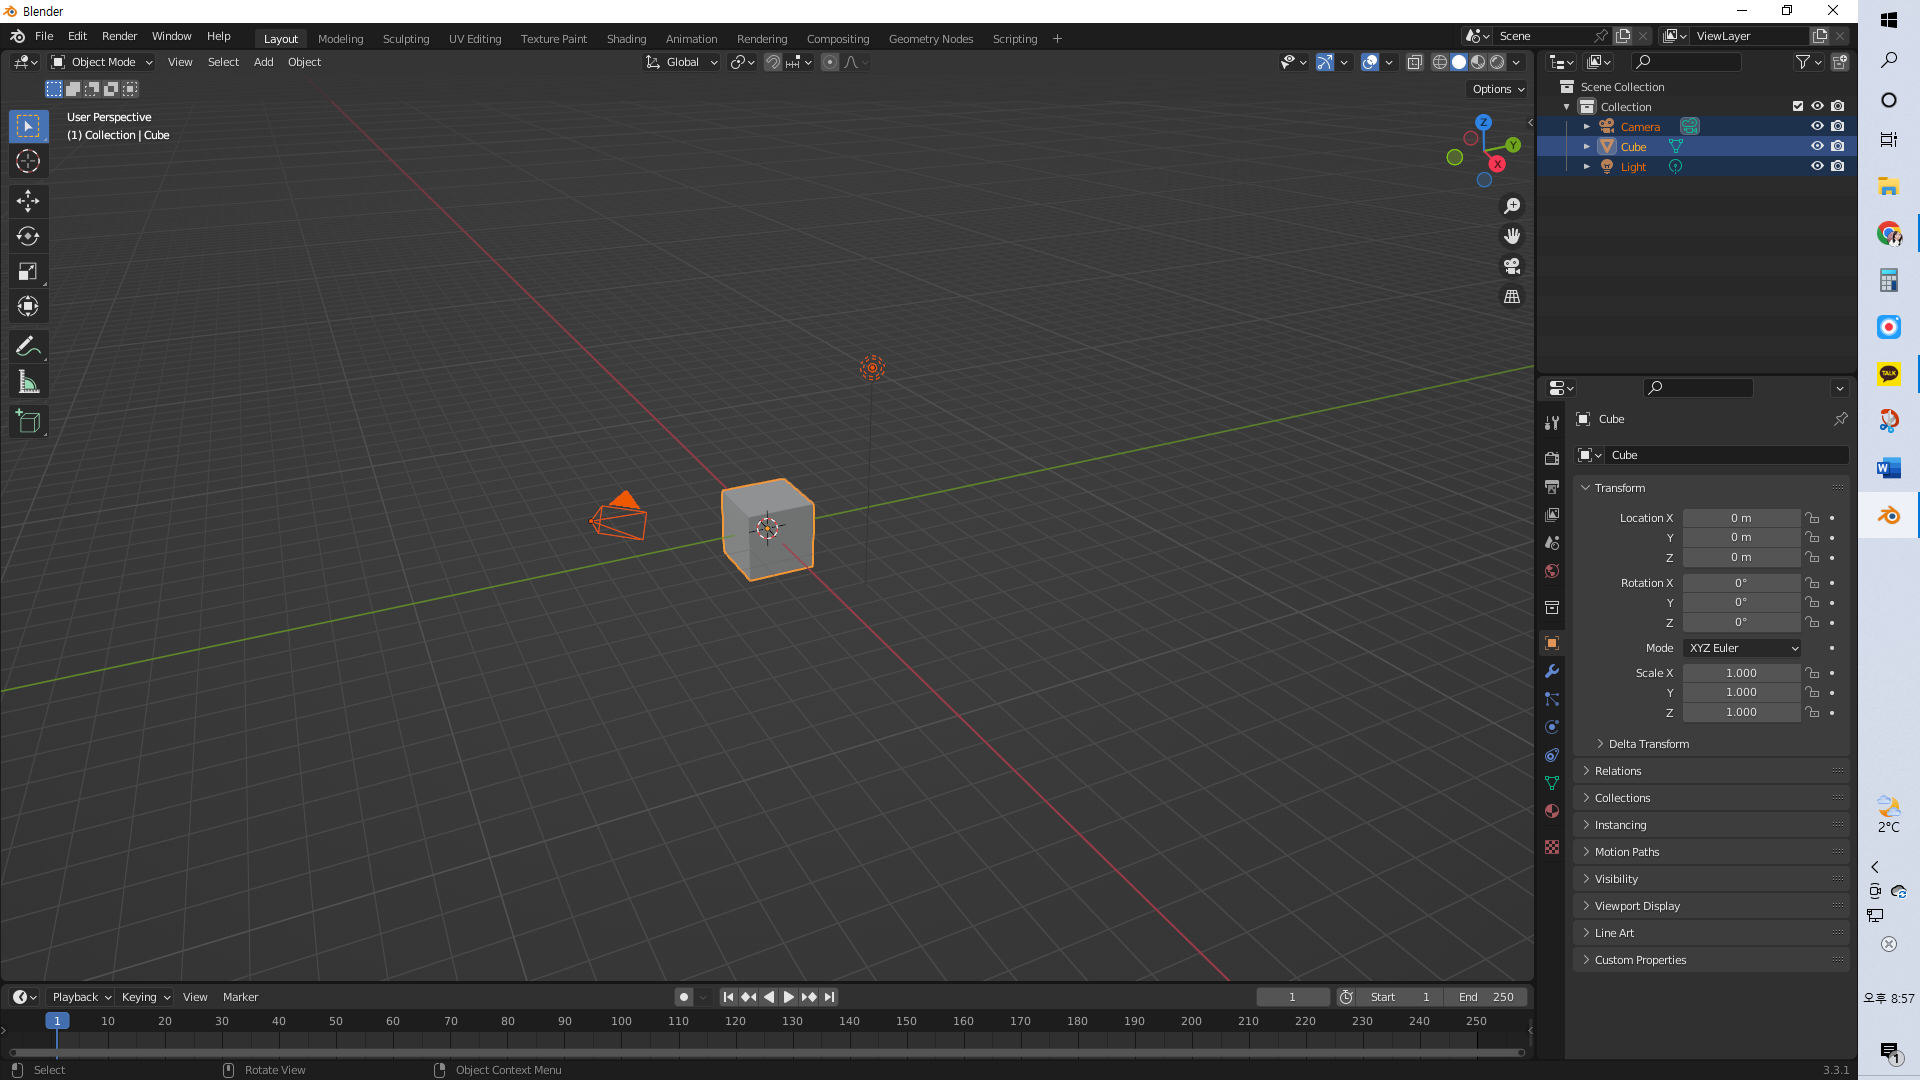The height and width of the screenshot is (1080, 1920).
Task: Toggle snapping magnet
Action: pyautogui.click(x=773, y=62)
